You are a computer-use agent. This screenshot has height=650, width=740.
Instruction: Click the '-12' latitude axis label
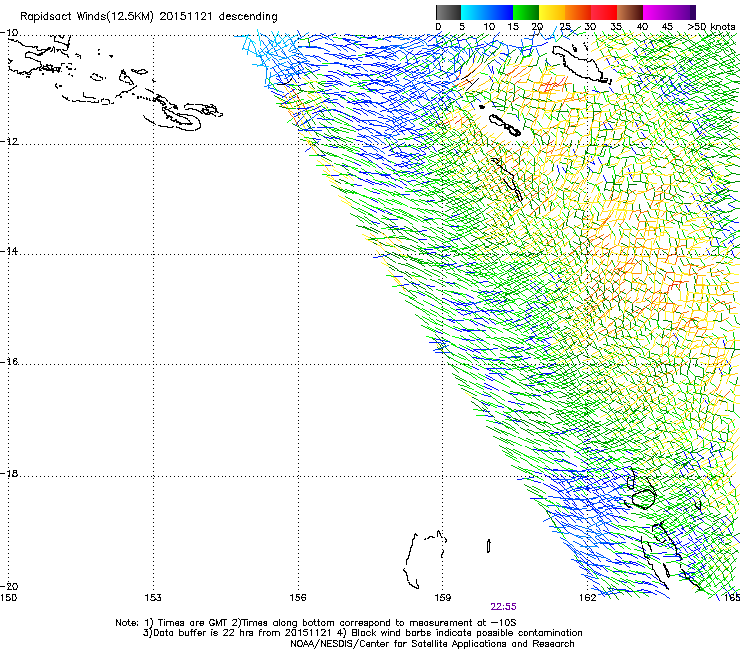9,142
